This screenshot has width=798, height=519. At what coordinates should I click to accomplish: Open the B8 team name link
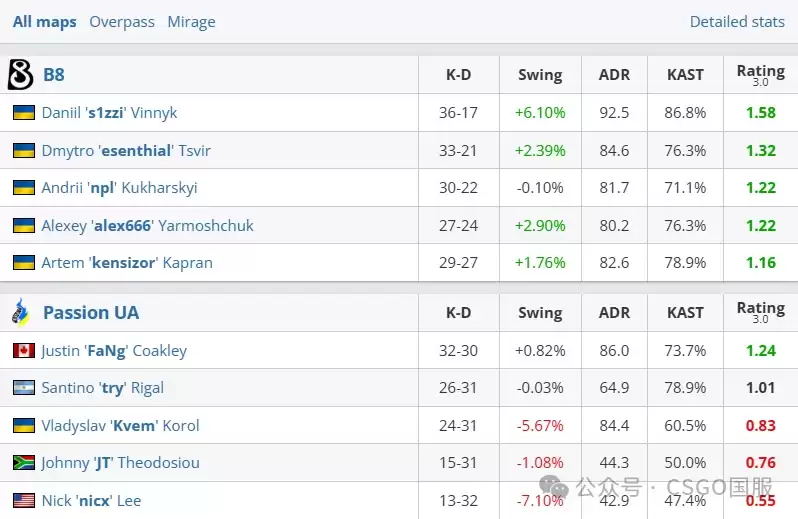[x=54, y=75]
